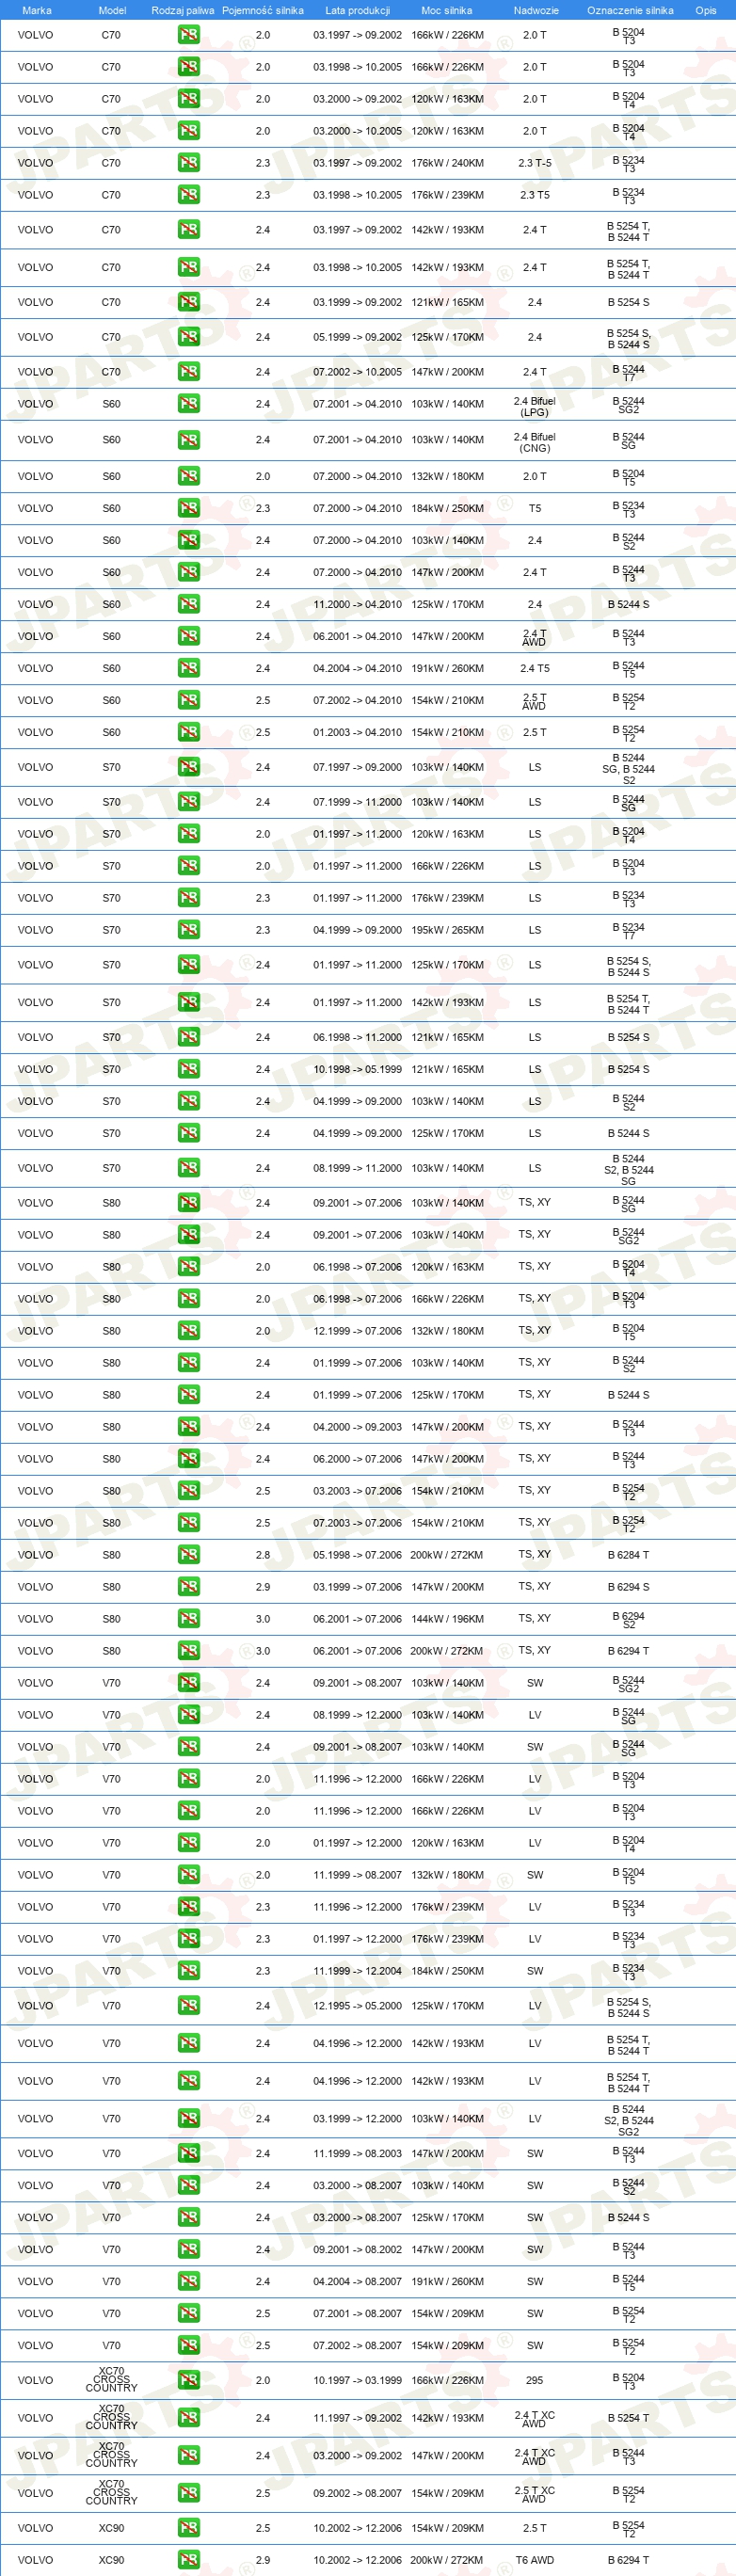736x2576 pixels.
Task: Click the petrol icon in C70 05.1999 -> 09.2002 row
Action: (x=188, y=337)
